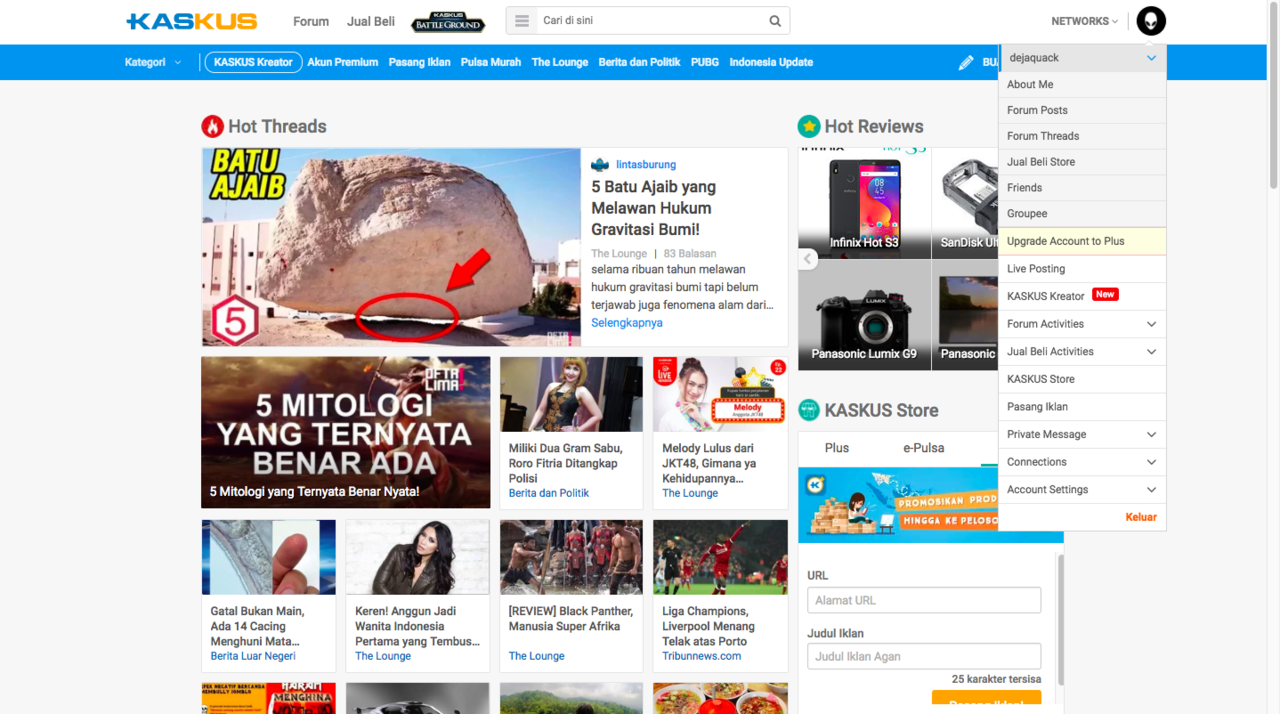Open Groupee menu item
Image resolution: width=1280 pixels, height=714 pixels.
1082,214
